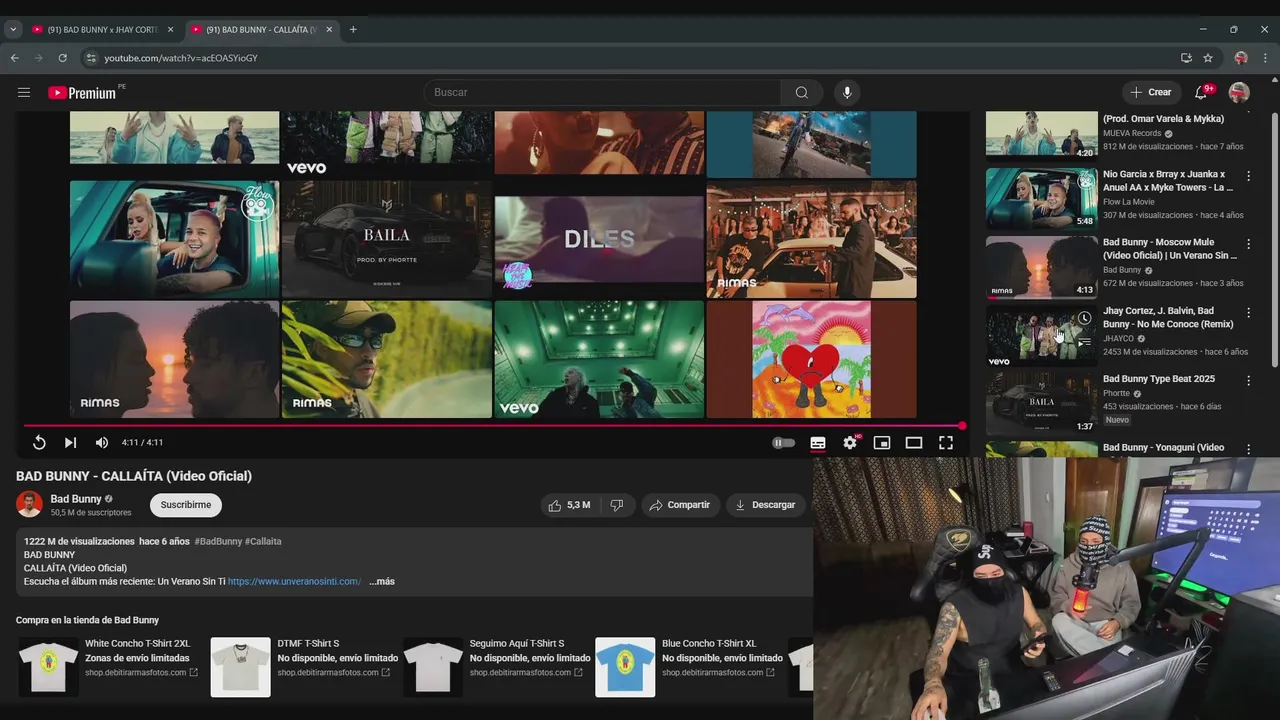Screen dimensions: 1280x720
Task: Open the DTMF T-Shirt S product
Action: click(x=304, y=666)
